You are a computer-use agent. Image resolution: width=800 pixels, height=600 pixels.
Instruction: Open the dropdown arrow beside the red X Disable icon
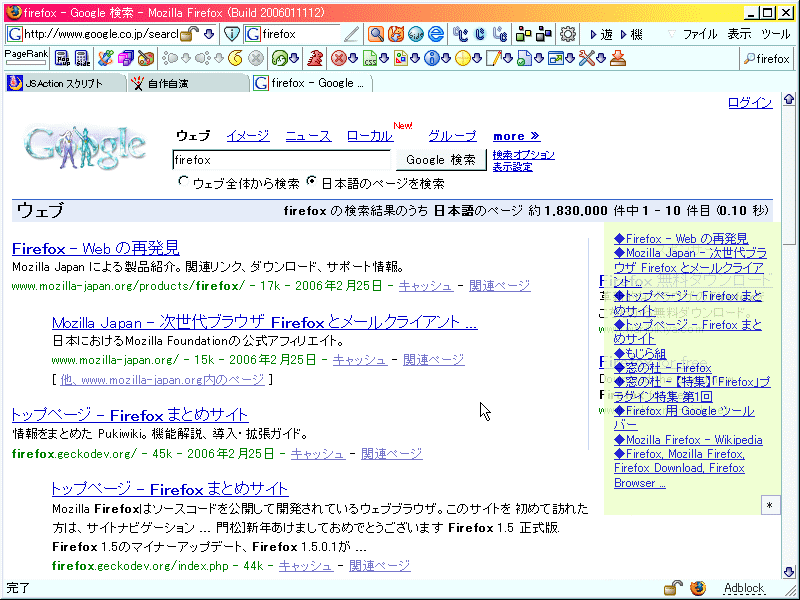(x=353, y=59)
